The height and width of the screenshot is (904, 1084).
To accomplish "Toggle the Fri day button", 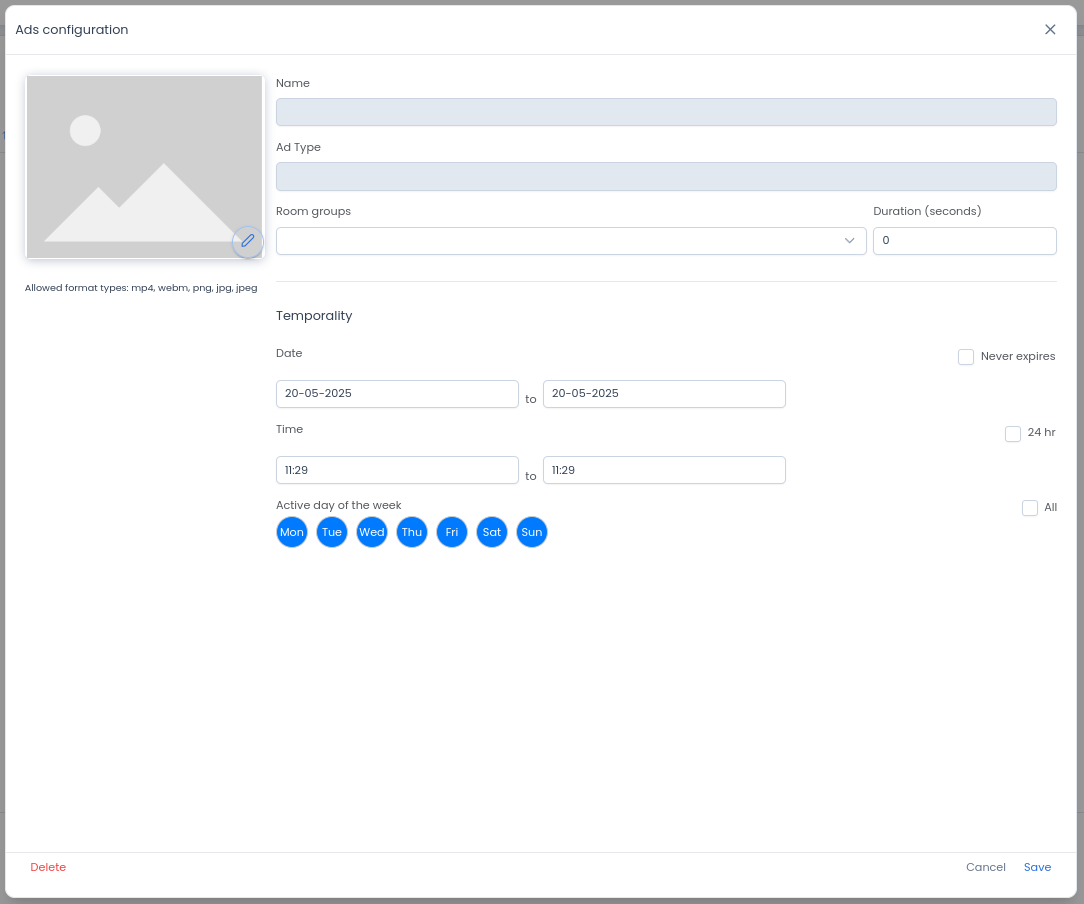I will click(452, 532).
